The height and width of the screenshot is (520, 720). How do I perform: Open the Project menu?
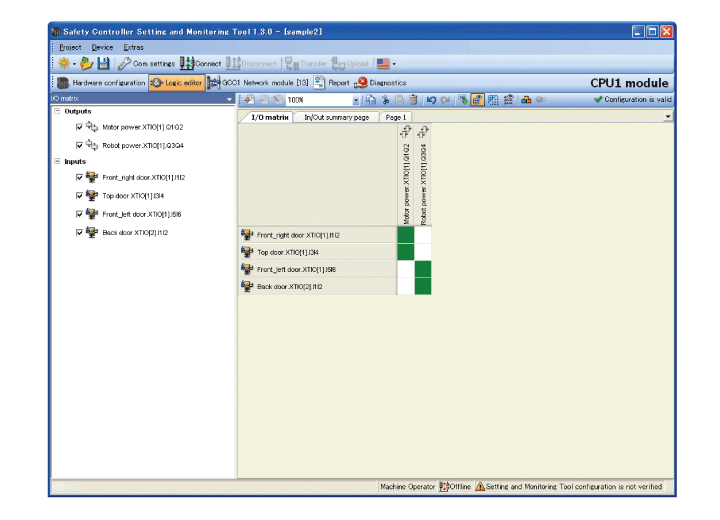70,47
